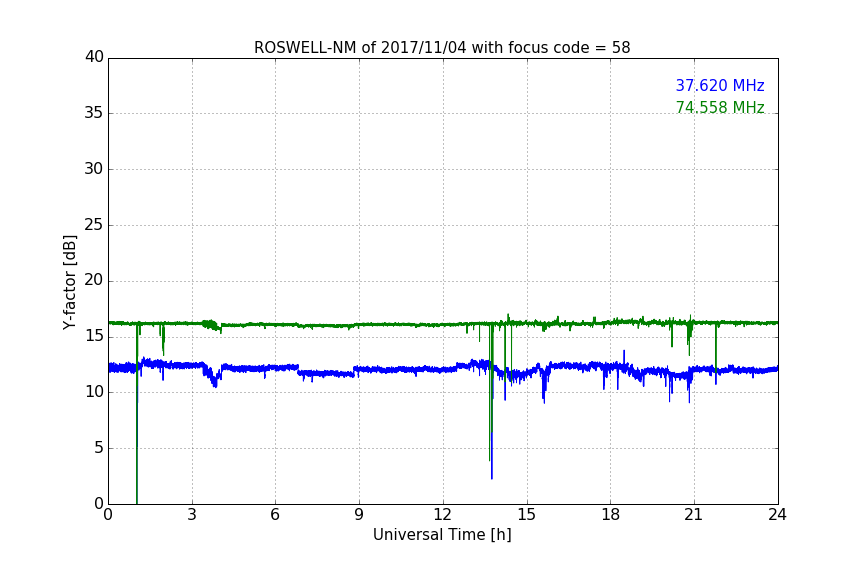Click the x-axis tick label 18

tap(611, 515)
